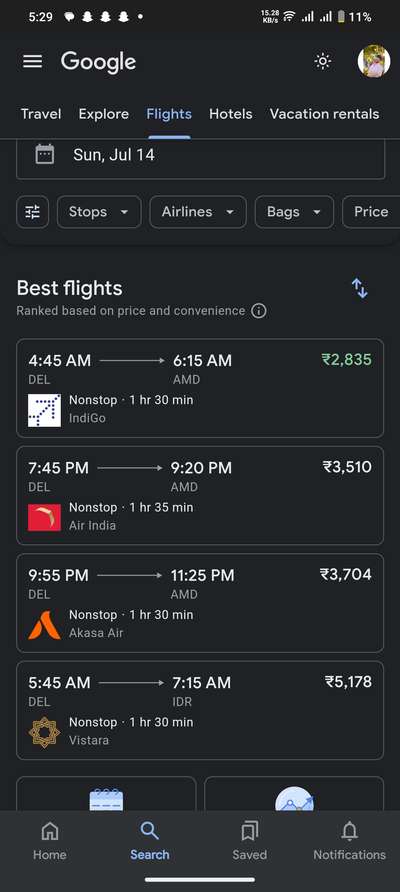Open the all filters sliders icon
400x892 pixels.
(32, 212)
